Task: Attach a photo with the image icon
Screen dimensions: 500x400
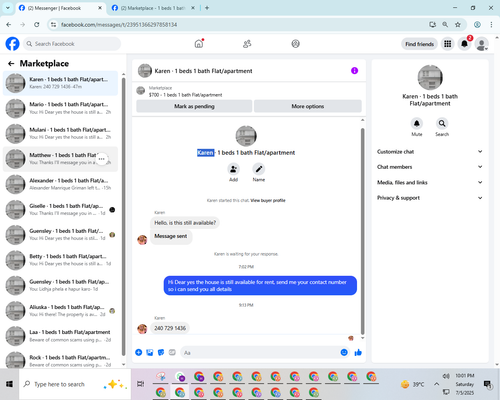Action: 150,352
